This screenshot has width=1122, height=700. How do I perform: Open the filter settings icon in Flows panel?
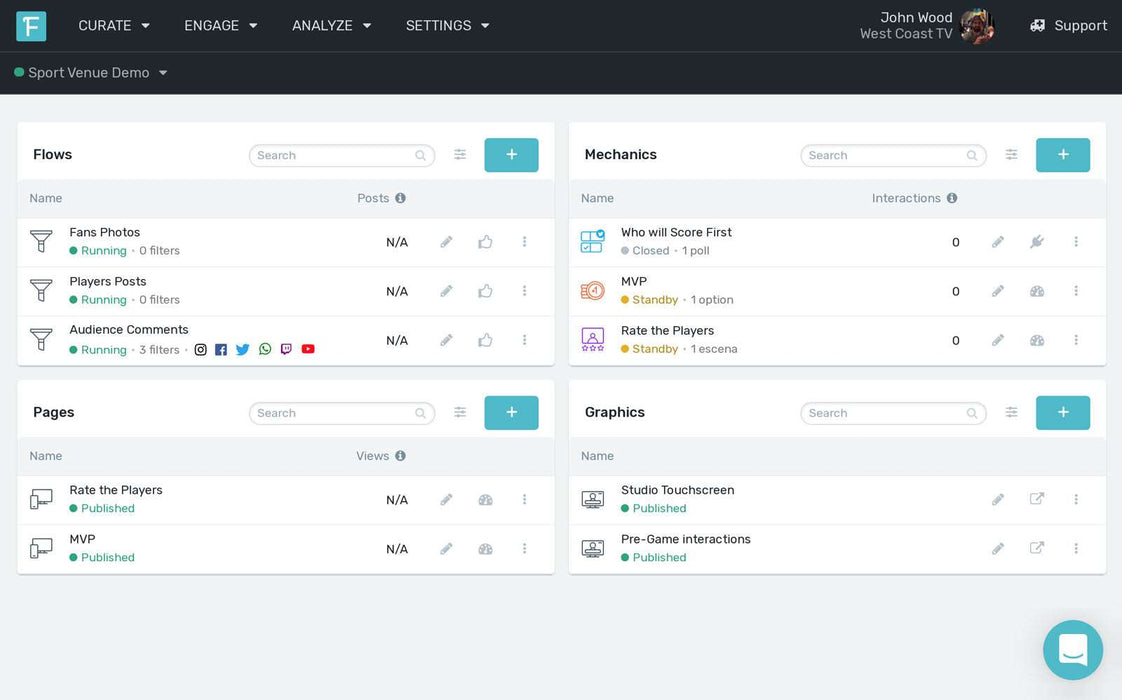(x=460, y=155)
